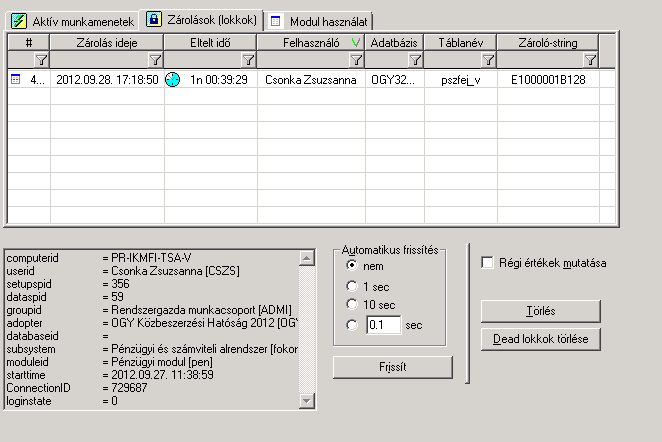Click the moduleid Pénzügyi modul line

(x=110, y=362)
